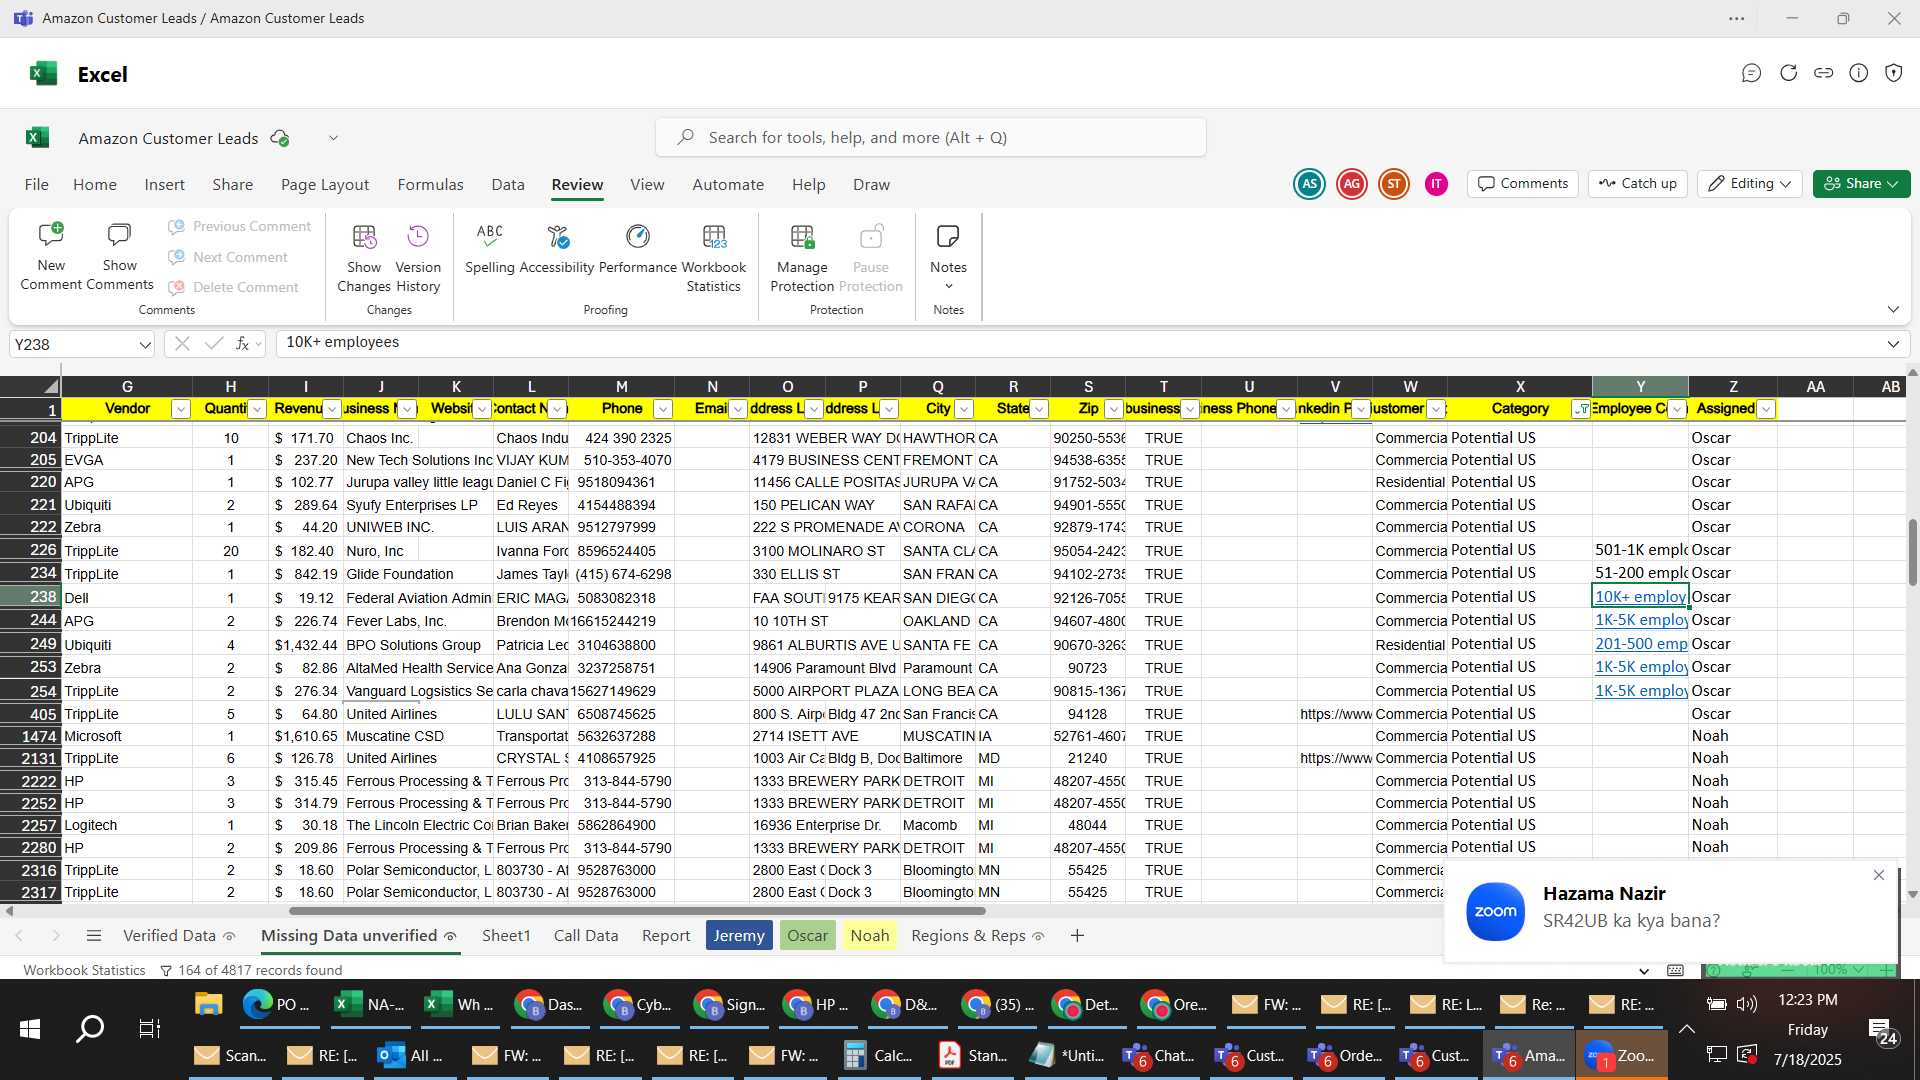Image resolution: width=1920 pixels, height=1080 pixels.
Task: Select column Y header
Action: 1640,387
